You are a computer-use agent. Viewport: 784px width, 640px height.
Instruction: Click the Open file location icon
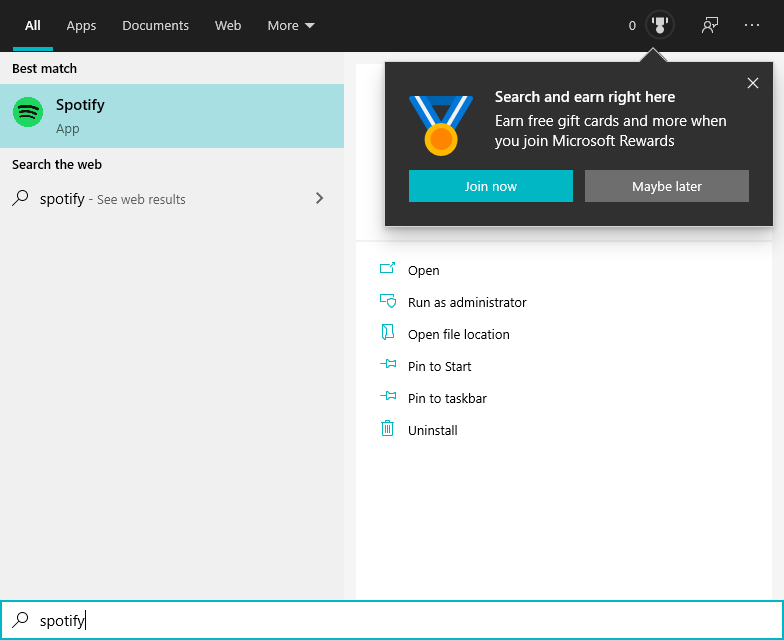pyautogui.click(x=388, y=333)
